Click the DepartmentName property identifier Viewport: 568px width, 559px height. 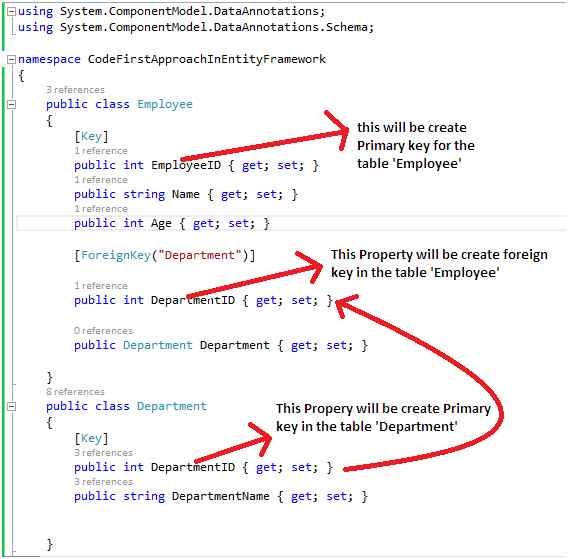(x=221, y=496)
